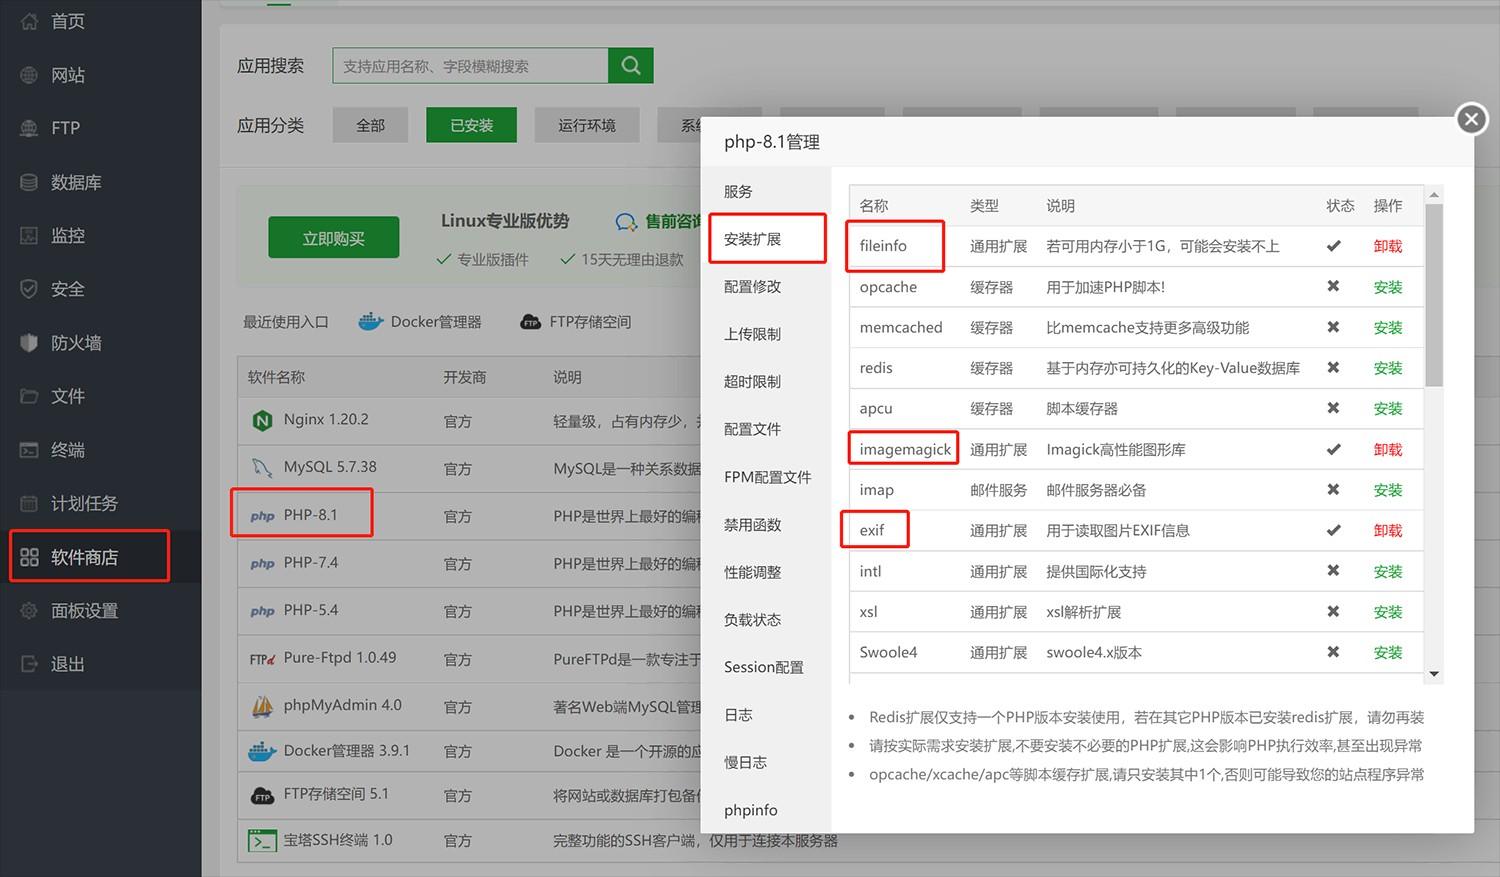Click the FTP icon in sidebar
Screen dimensions: 1500x877
point(29,128)
